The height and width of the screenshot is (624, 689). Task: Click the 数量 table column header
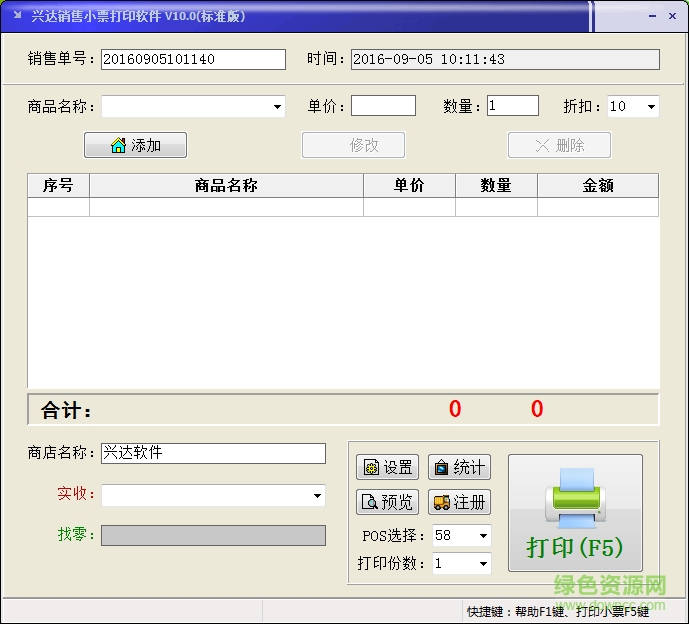tap(496, 185)
